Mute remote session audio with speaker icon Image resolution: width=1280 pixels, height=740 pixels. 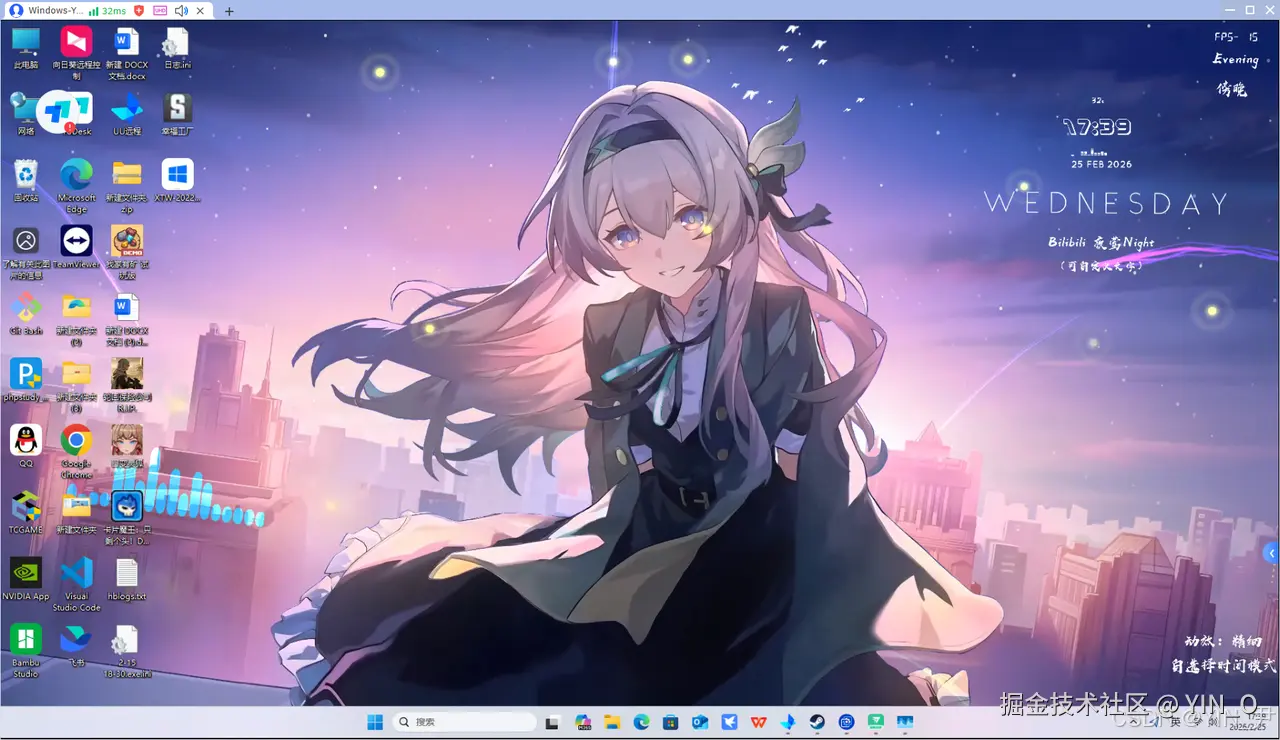(181, 11)
